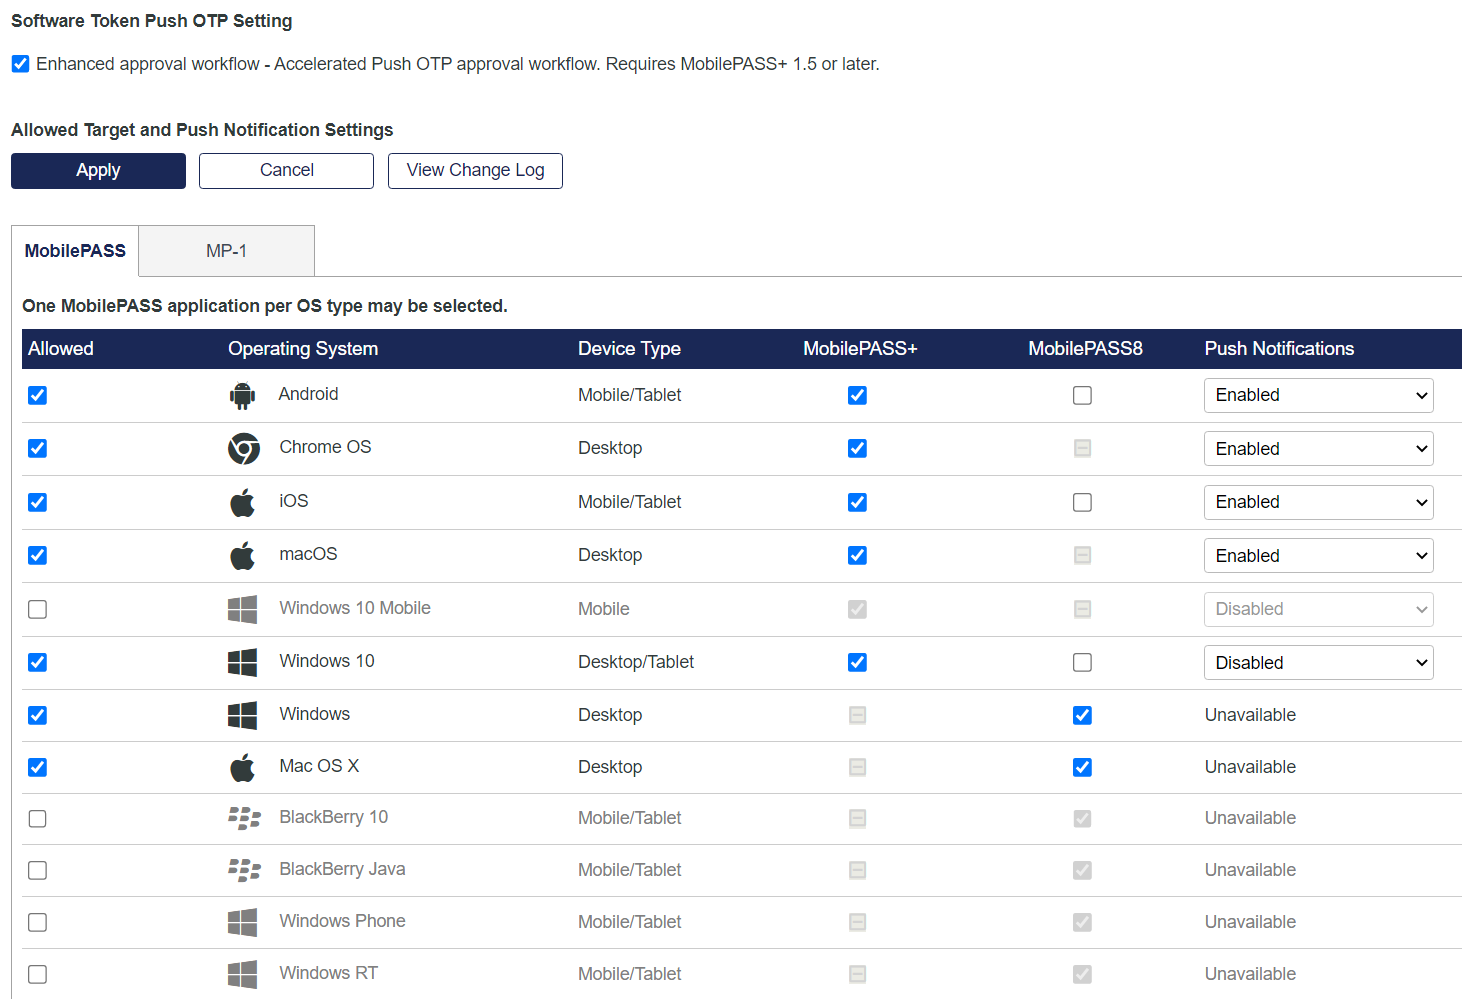Screen dimensions: 1462x999
Task: Uncheck Enhanced approval workflow
Action: click(20, 63)
